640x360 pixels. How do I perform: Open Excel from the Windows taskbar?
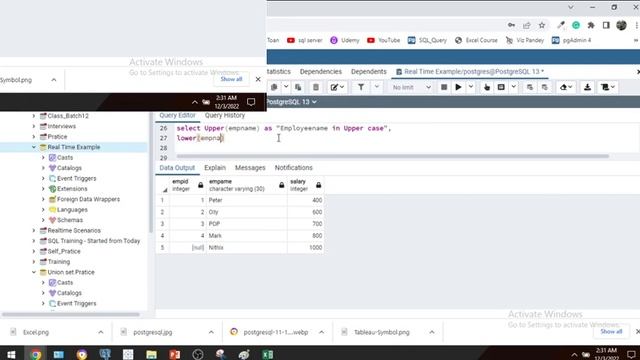268,354
